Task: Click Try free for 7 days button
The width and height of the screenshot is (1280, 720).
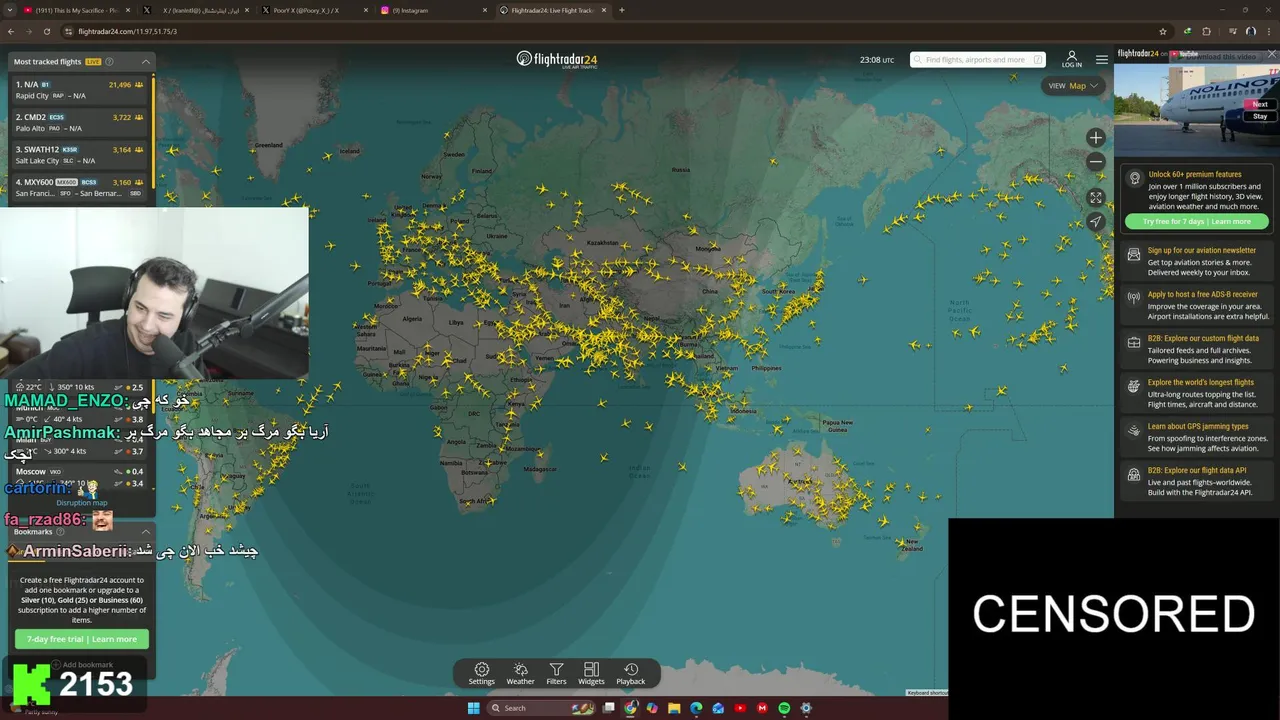Action: [x=1196, y=221]
